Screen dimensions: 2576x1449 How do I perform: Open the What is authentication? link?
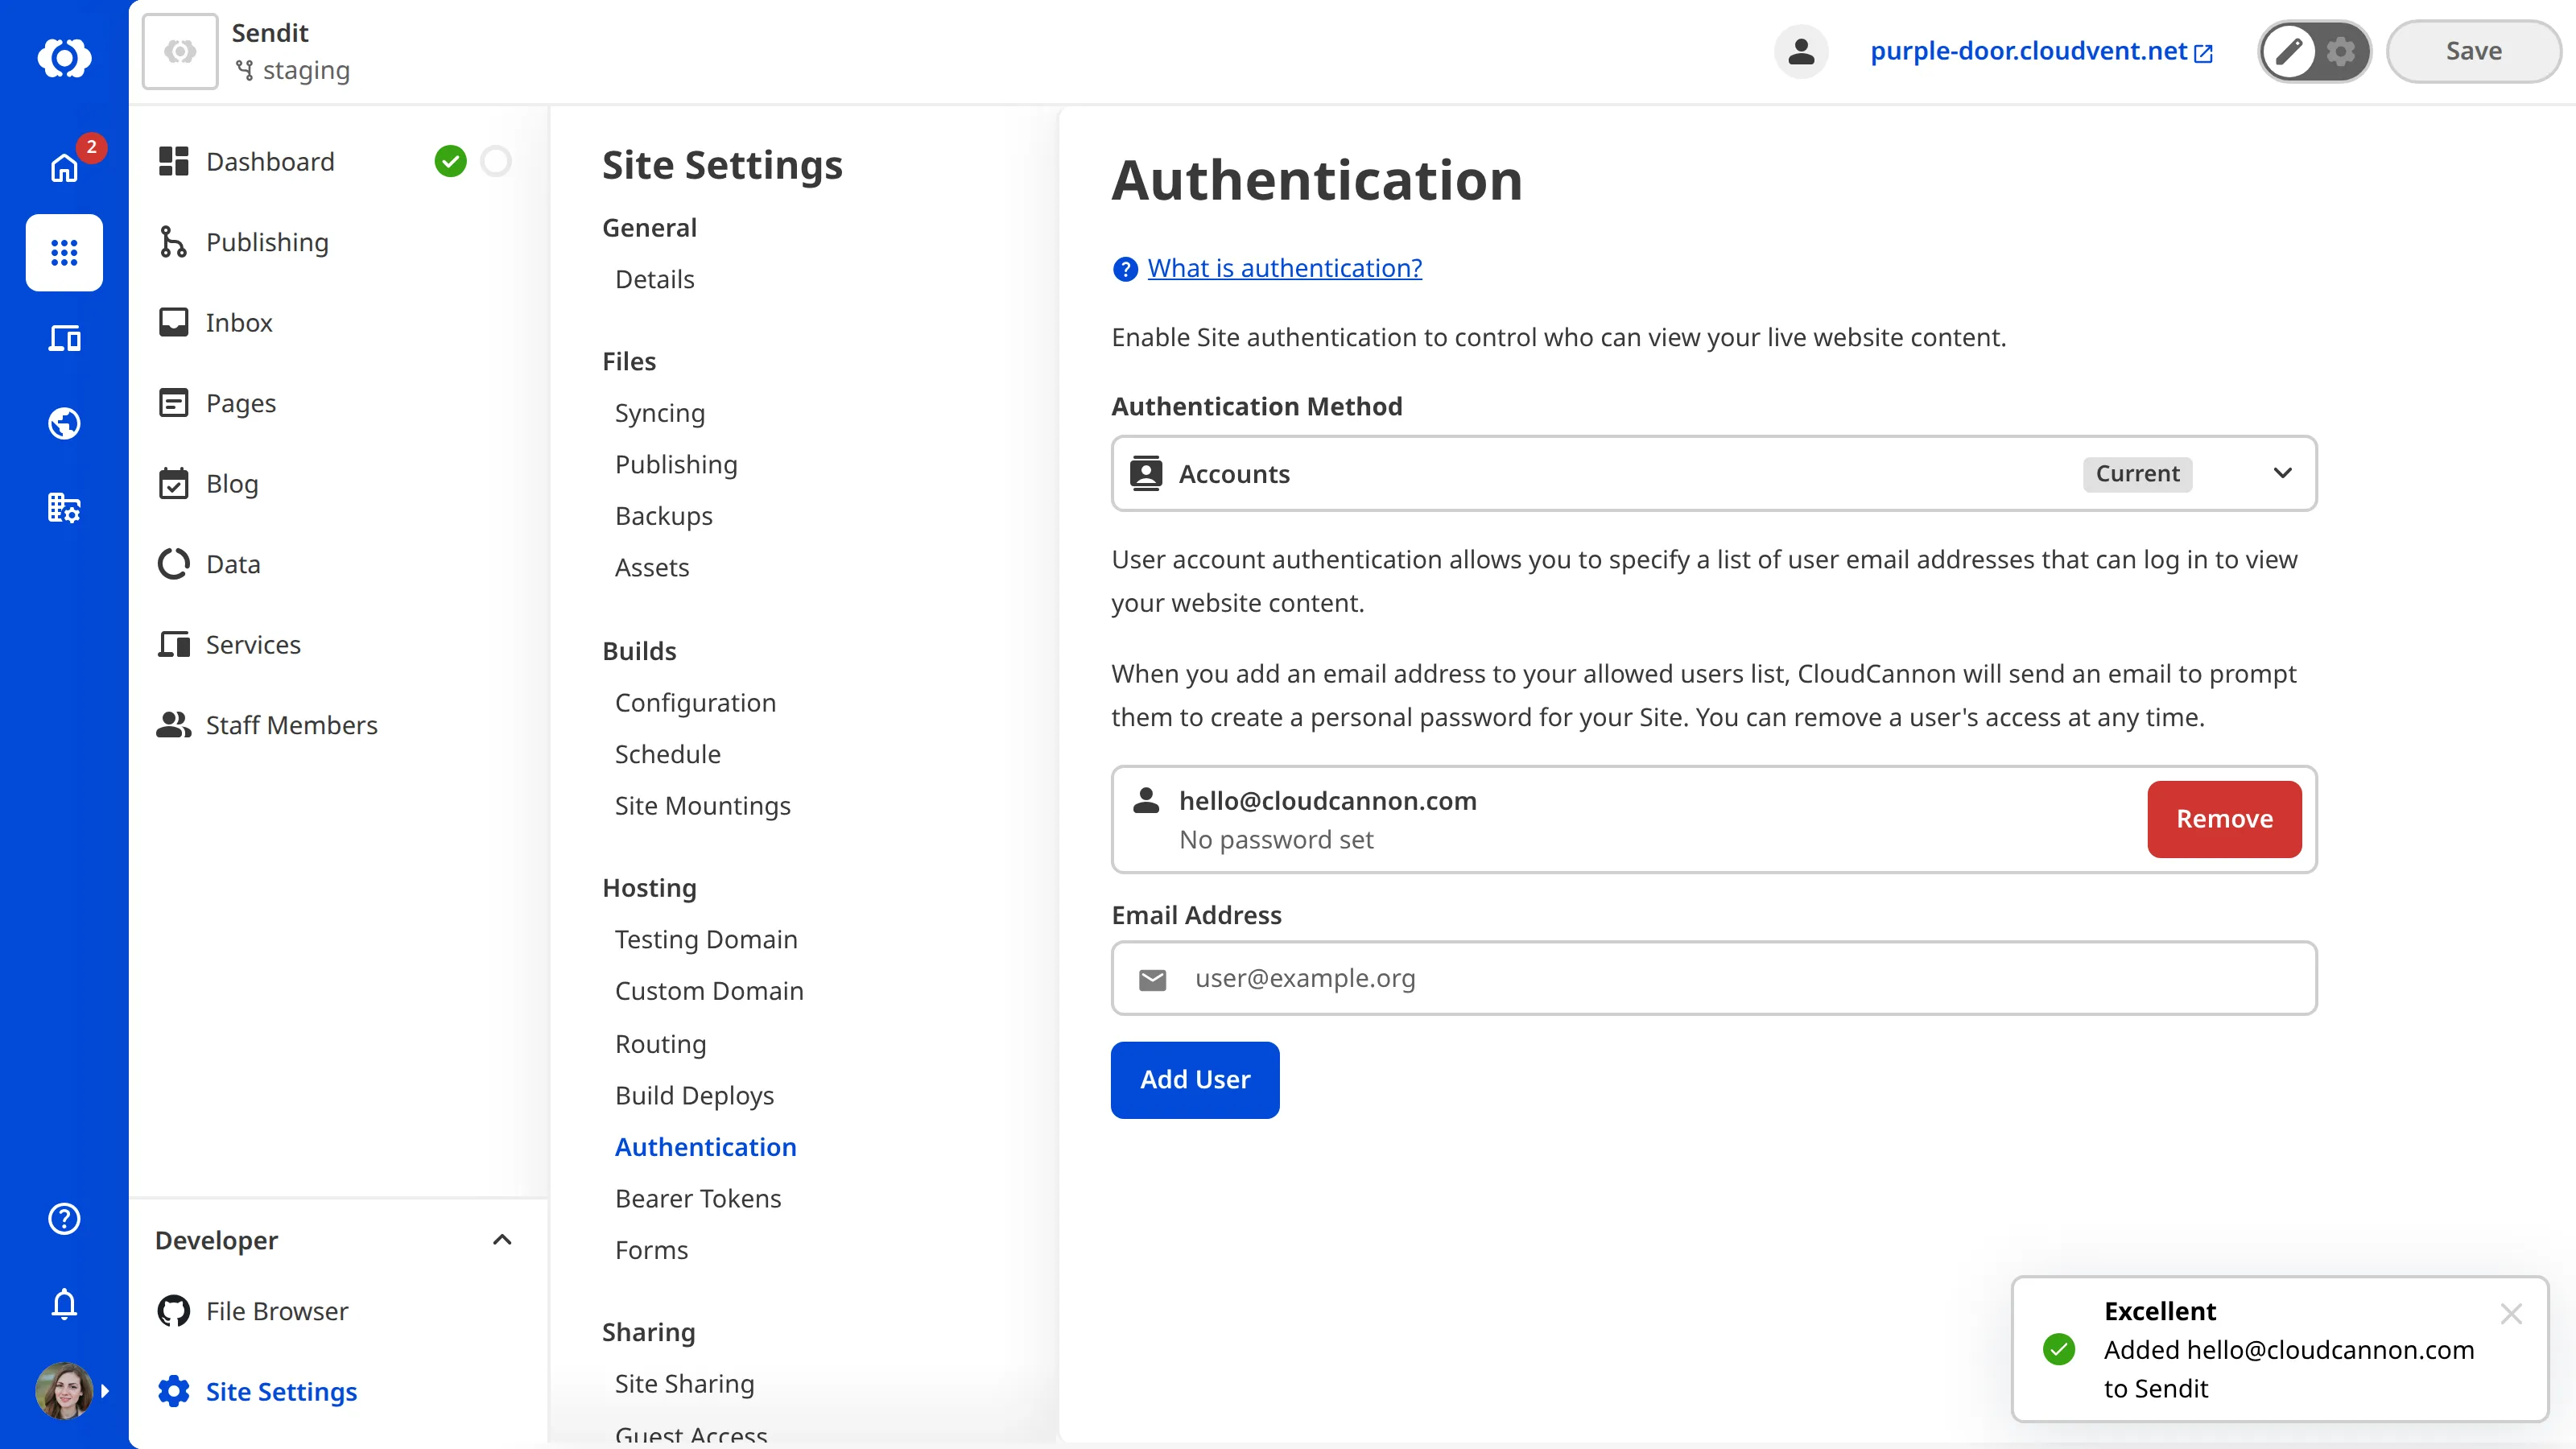coord(1284,268)
